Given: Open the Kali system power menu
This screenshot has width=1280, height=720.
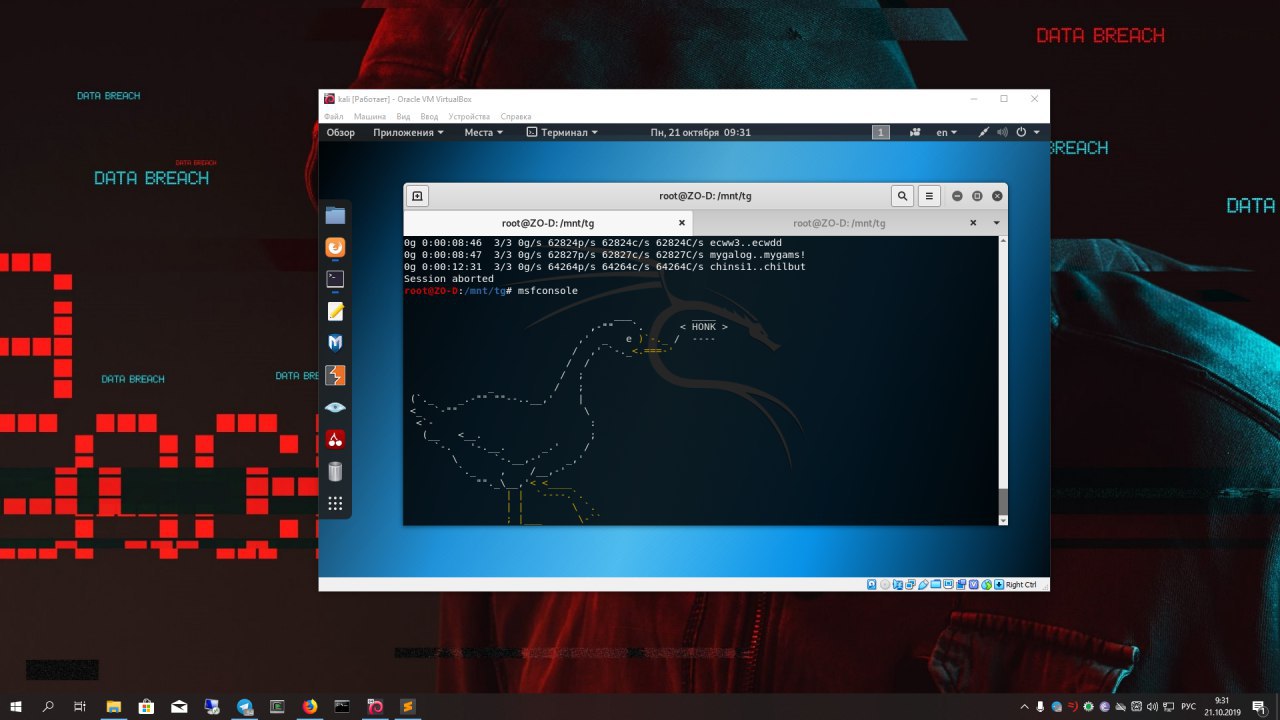Looking at the screenshot, I should [1028, 132].
